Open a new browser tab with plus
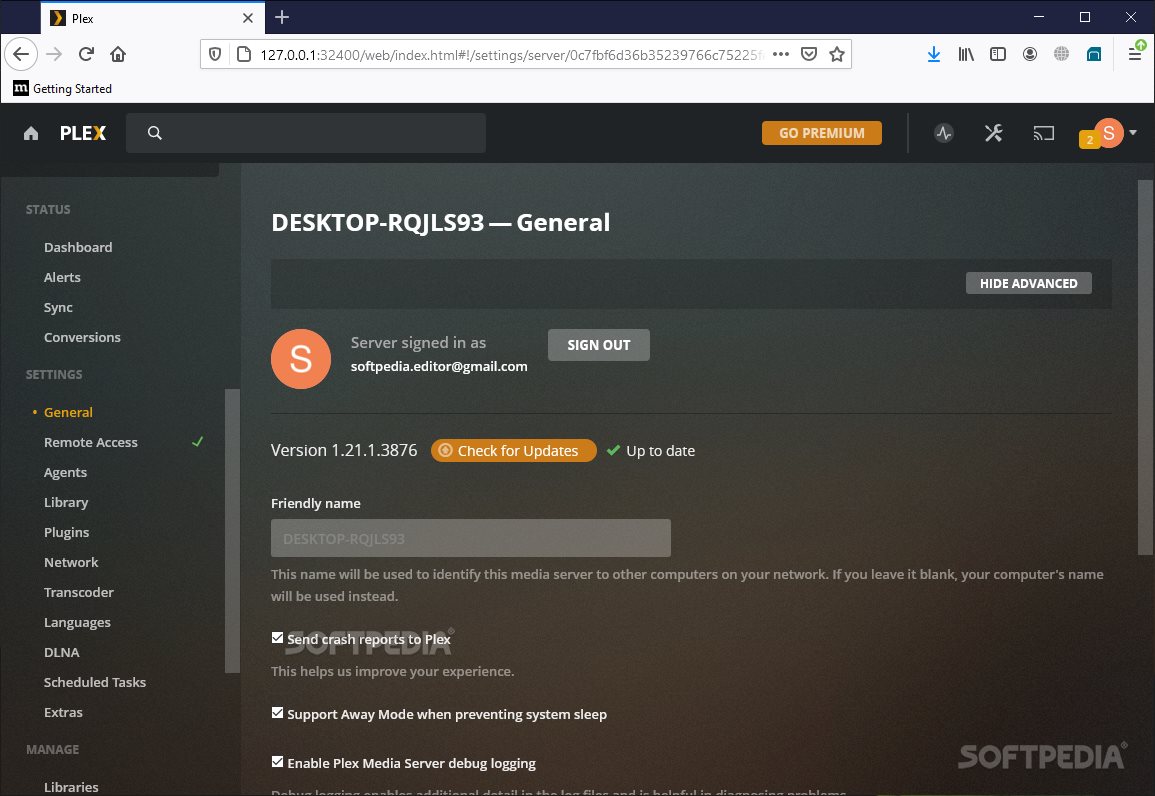The height and width of the screenshot is (796, 1155). click(x=281, y=18)
